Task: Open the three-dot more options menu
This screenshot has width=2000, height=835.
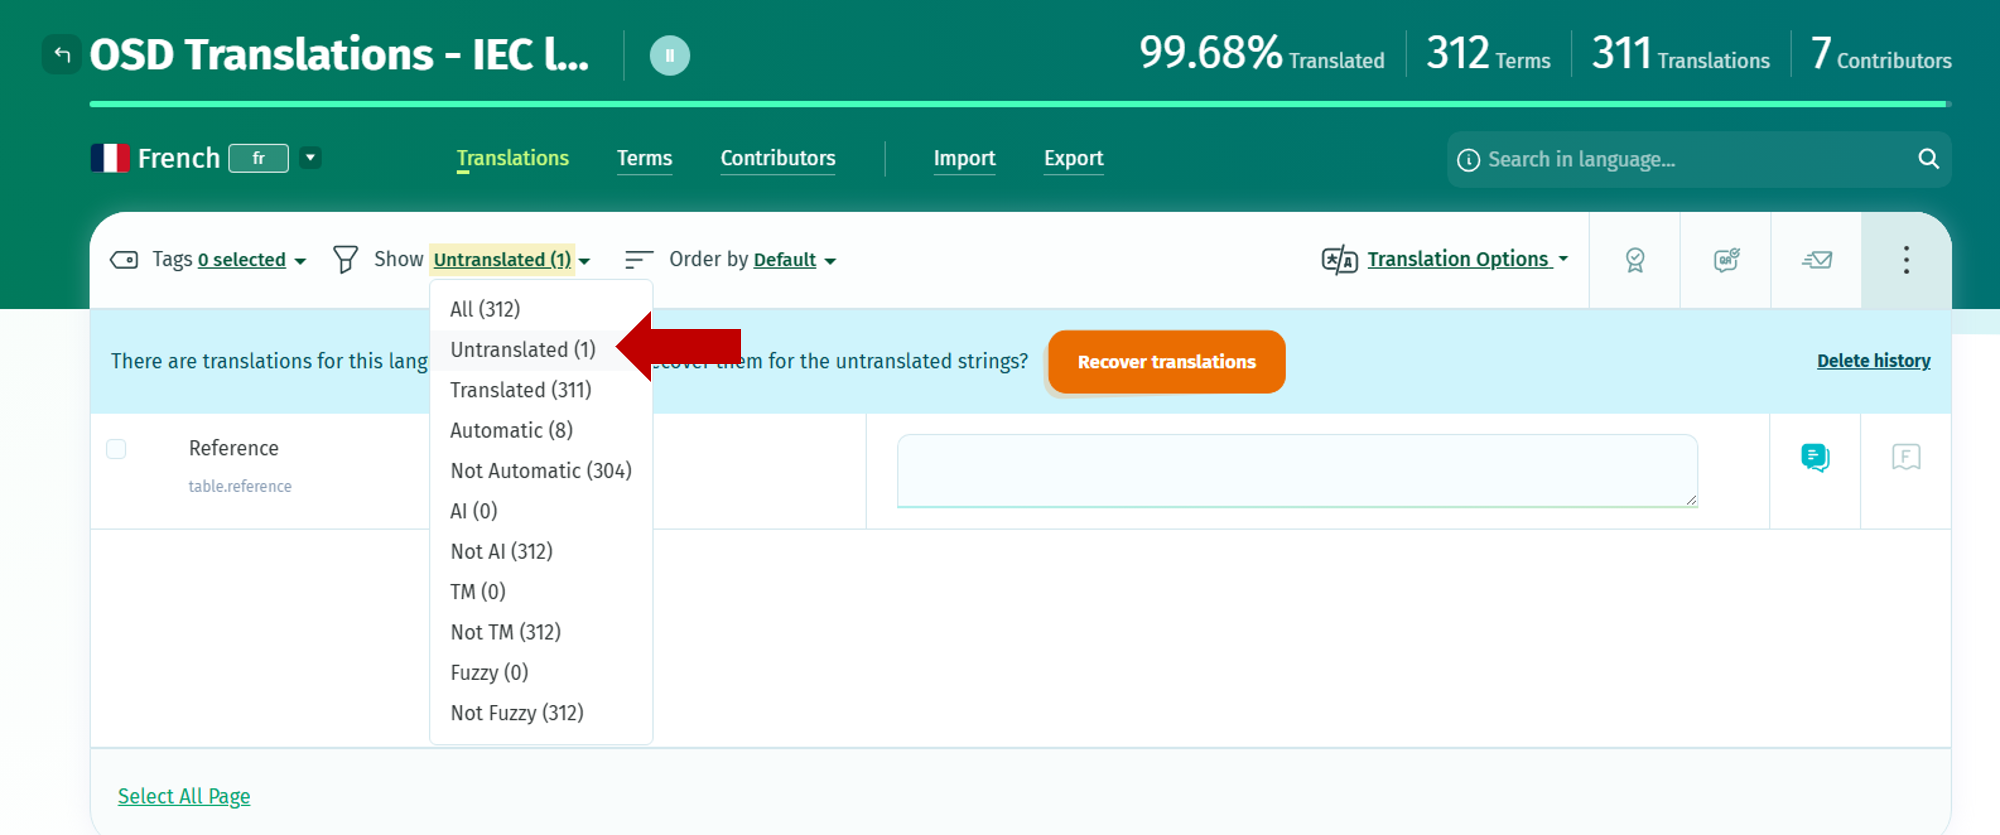Action: pyautogui.click(x=1906, y=260)
